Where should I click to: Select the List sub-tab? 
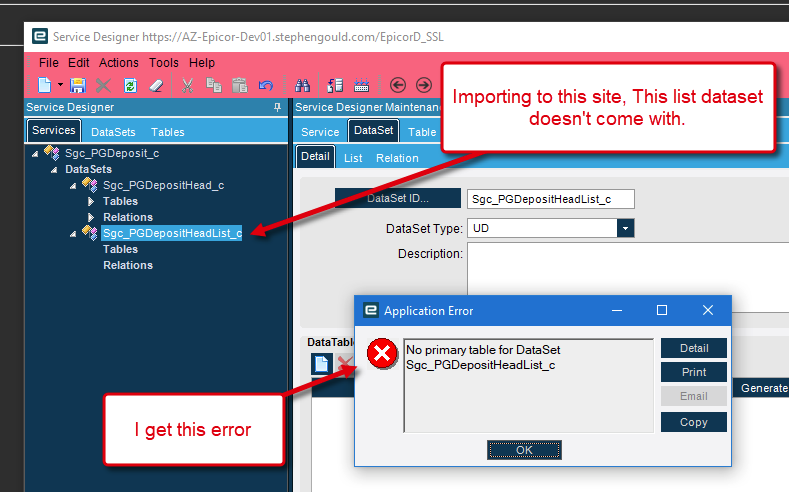(353, 158)
